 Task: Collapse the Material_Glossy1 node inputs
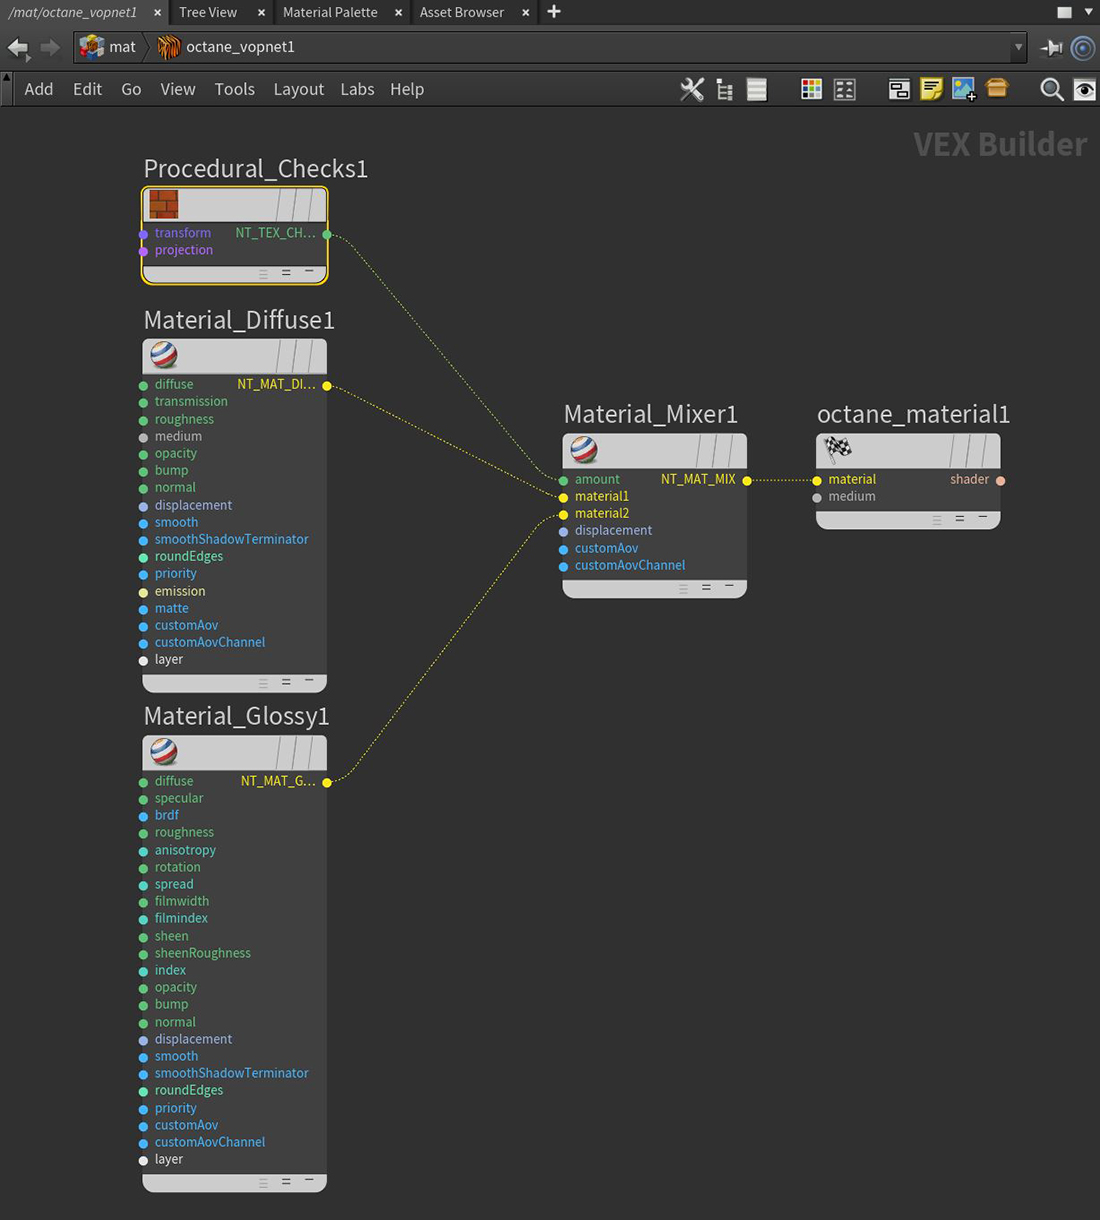pos(308,1181)
